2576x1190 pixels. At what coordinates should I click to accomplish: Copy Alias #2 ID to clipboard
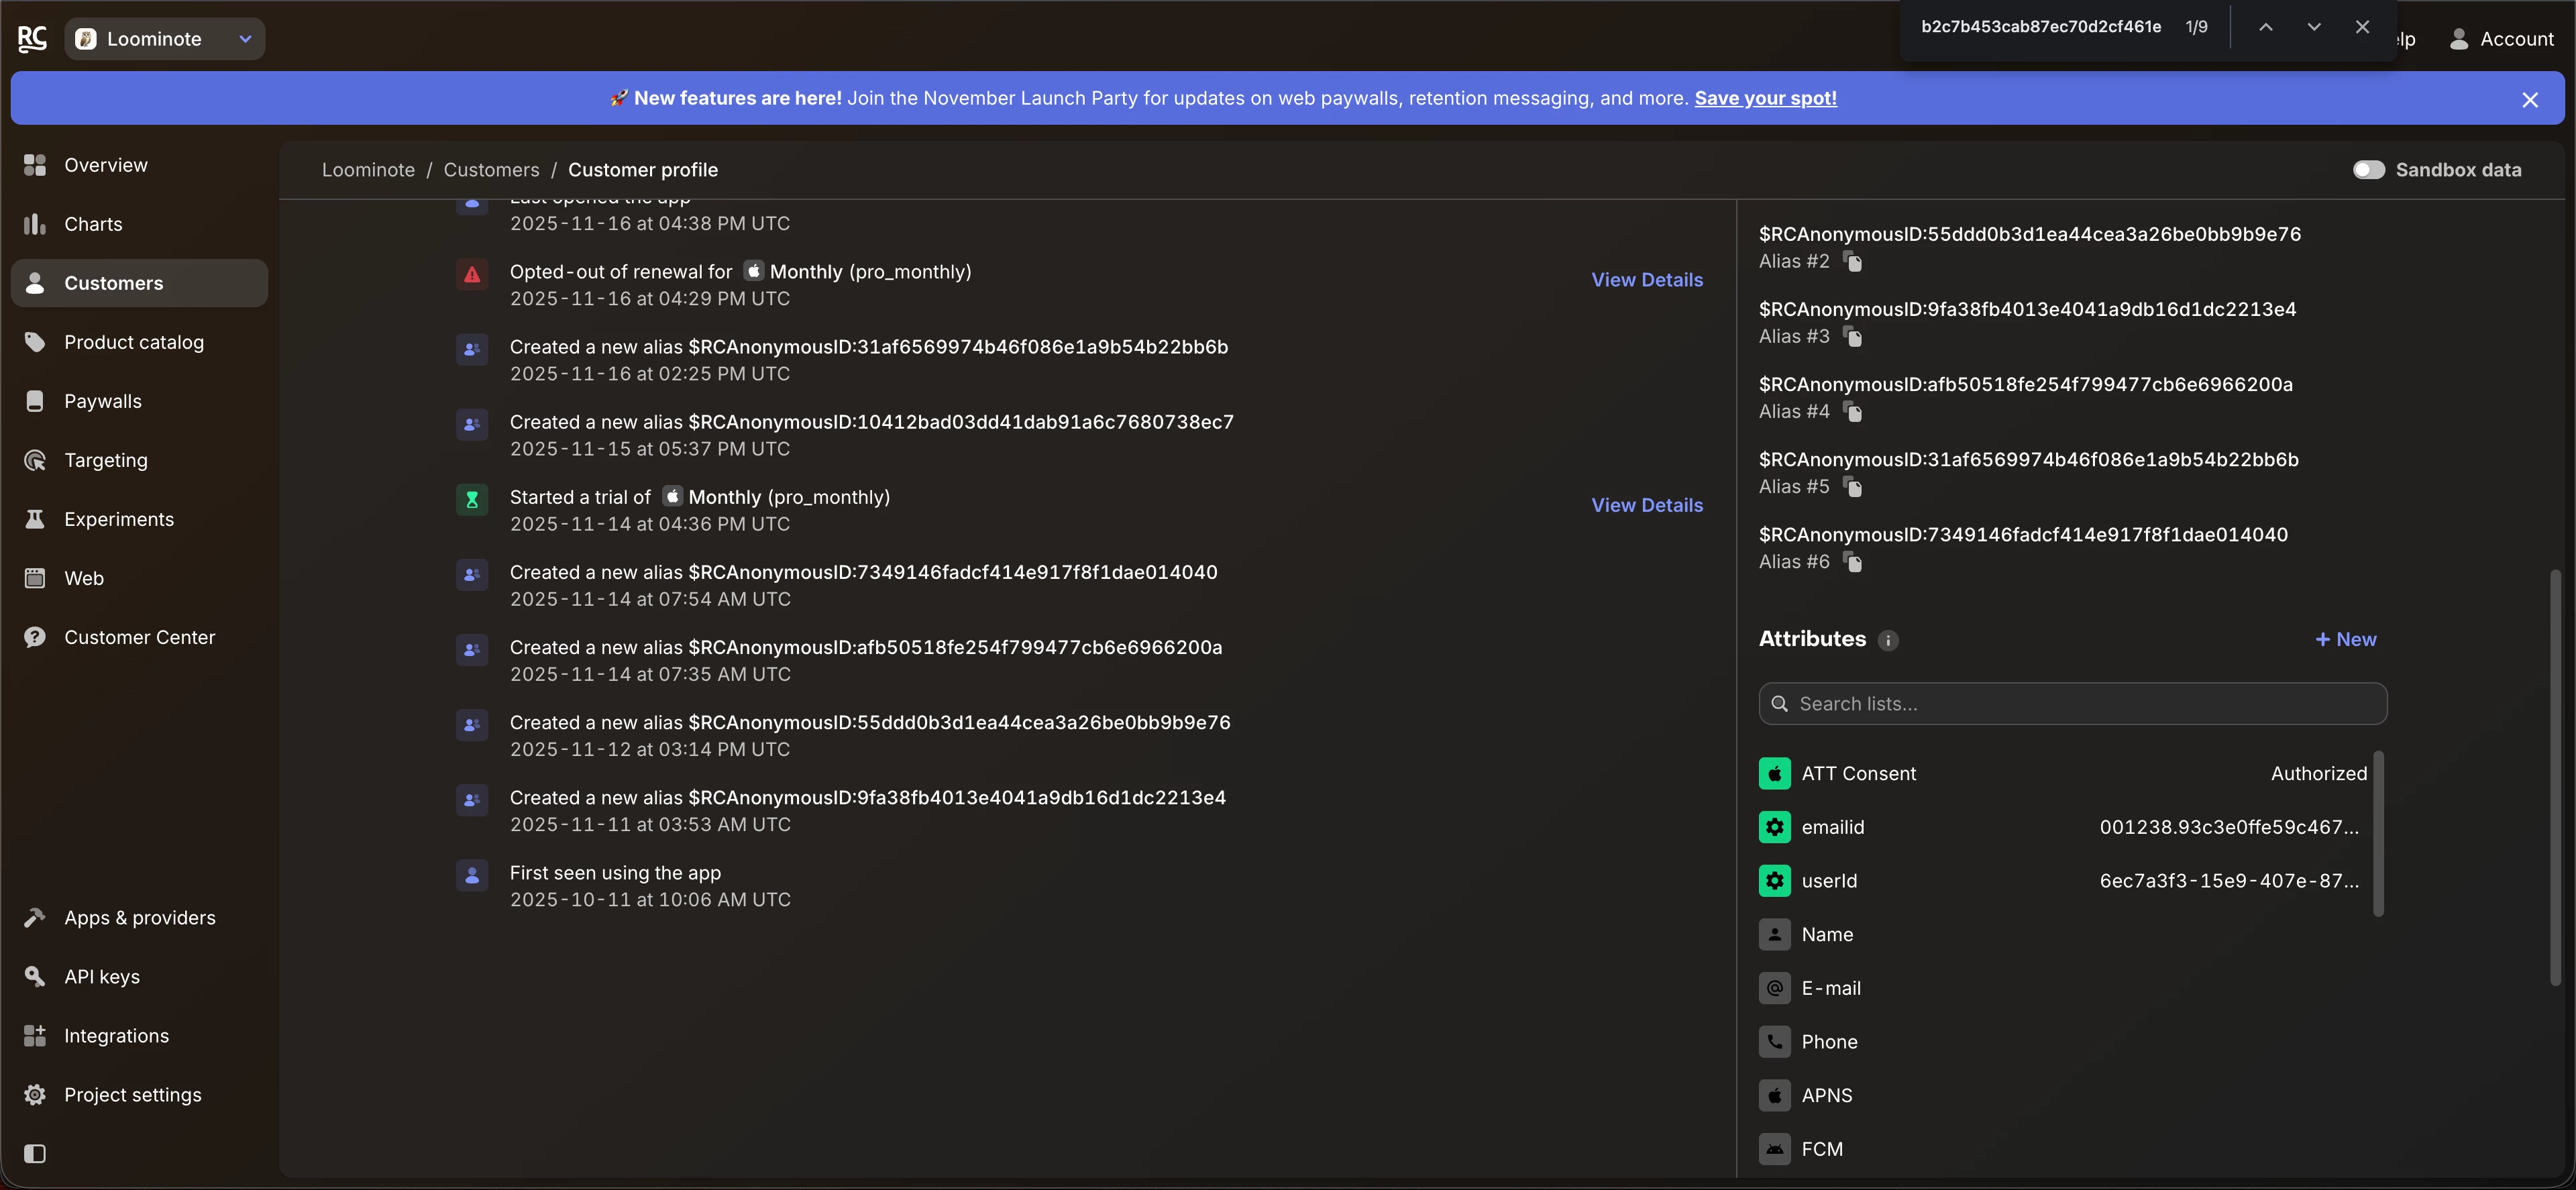point(1853,262)
